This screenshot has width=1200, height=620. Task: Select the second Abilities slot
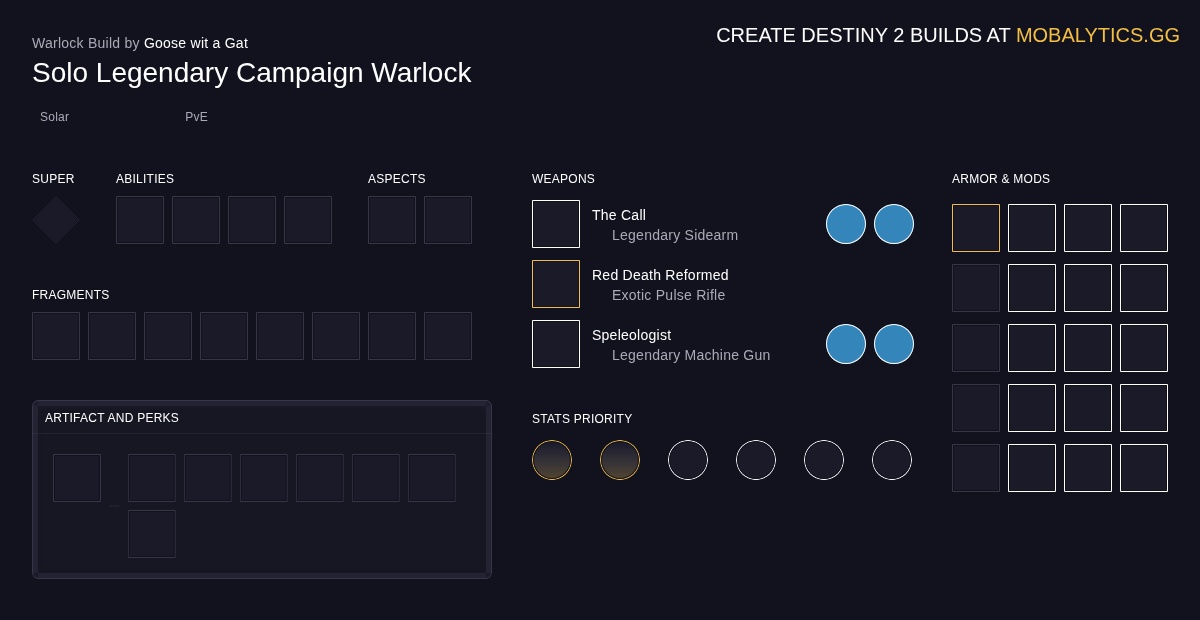coord(196,220)
